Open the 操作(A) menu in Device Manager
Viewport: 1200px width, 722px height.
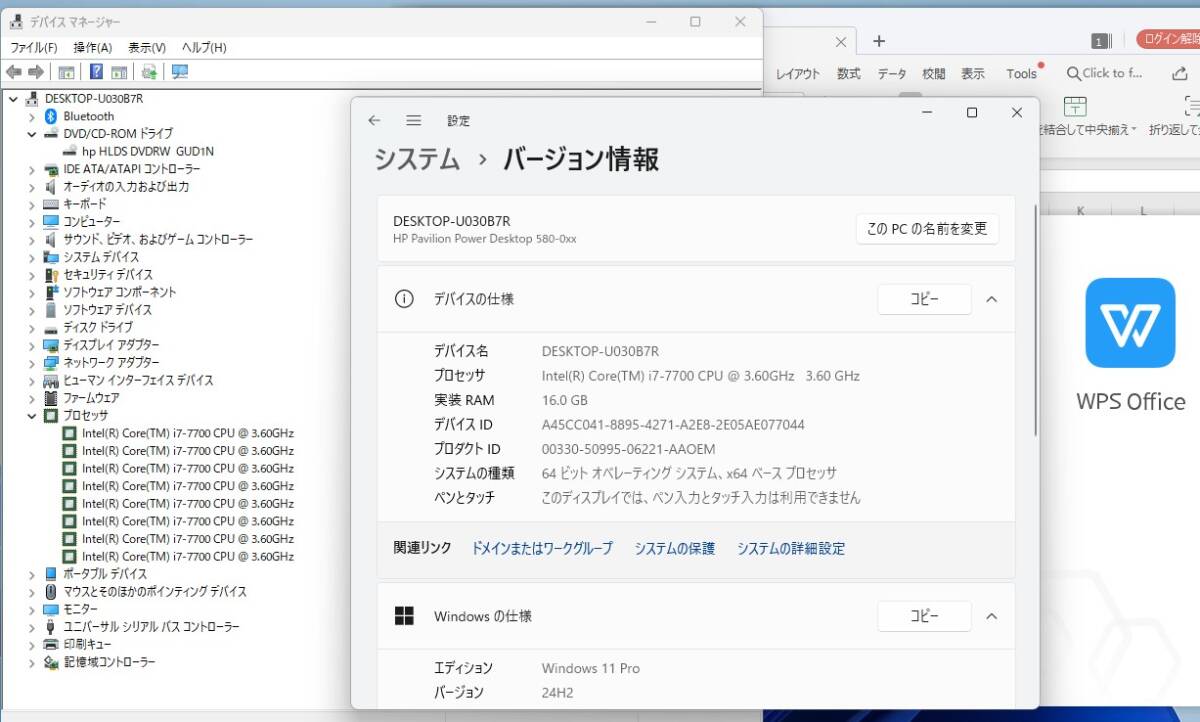point(92,47)
